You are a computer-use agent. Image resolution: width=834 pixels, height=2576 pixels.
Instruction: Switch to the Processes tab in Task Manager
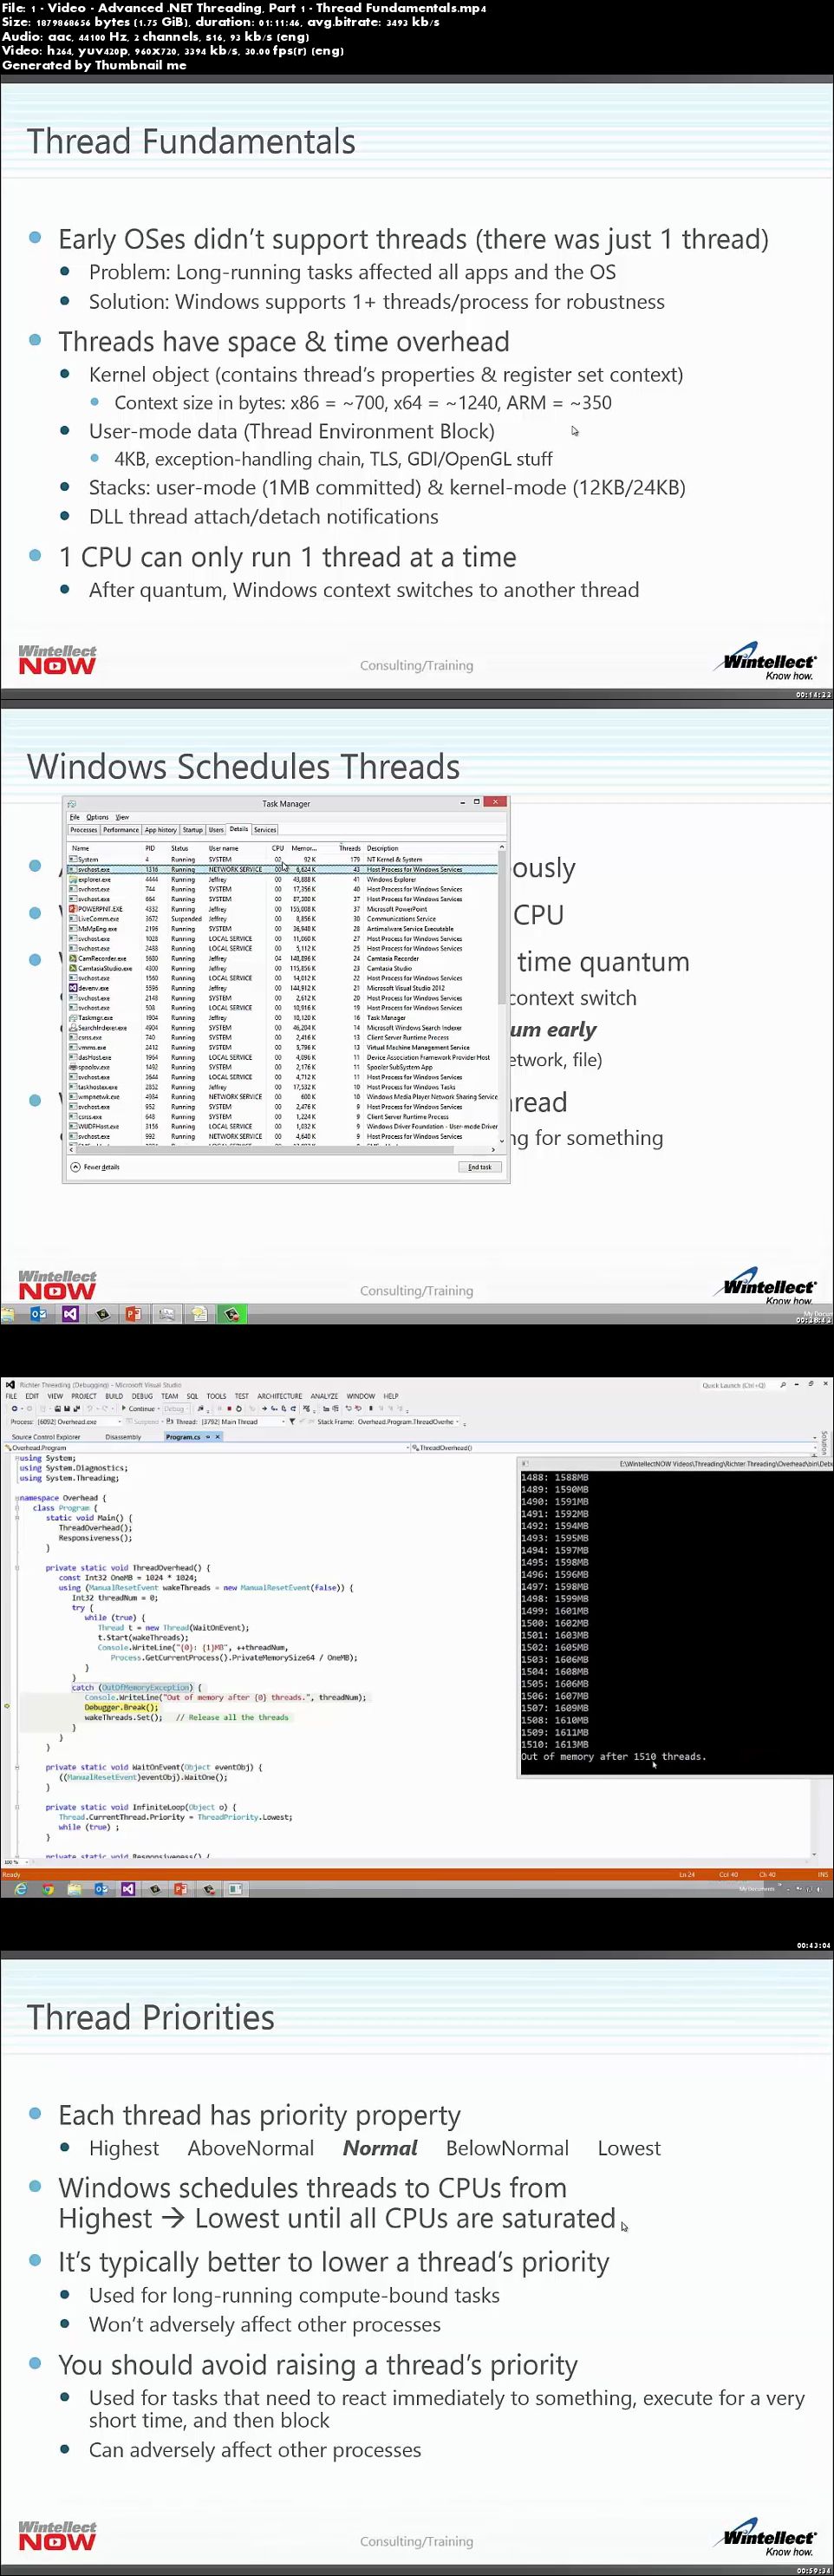84,830
